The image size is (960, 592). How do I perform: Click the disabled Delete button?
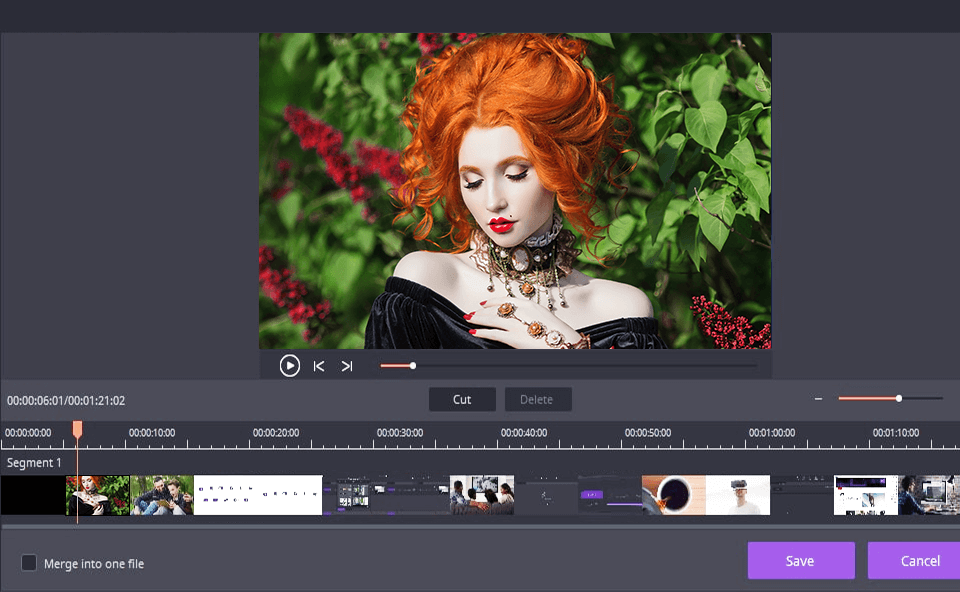click(x=538, y=398)
